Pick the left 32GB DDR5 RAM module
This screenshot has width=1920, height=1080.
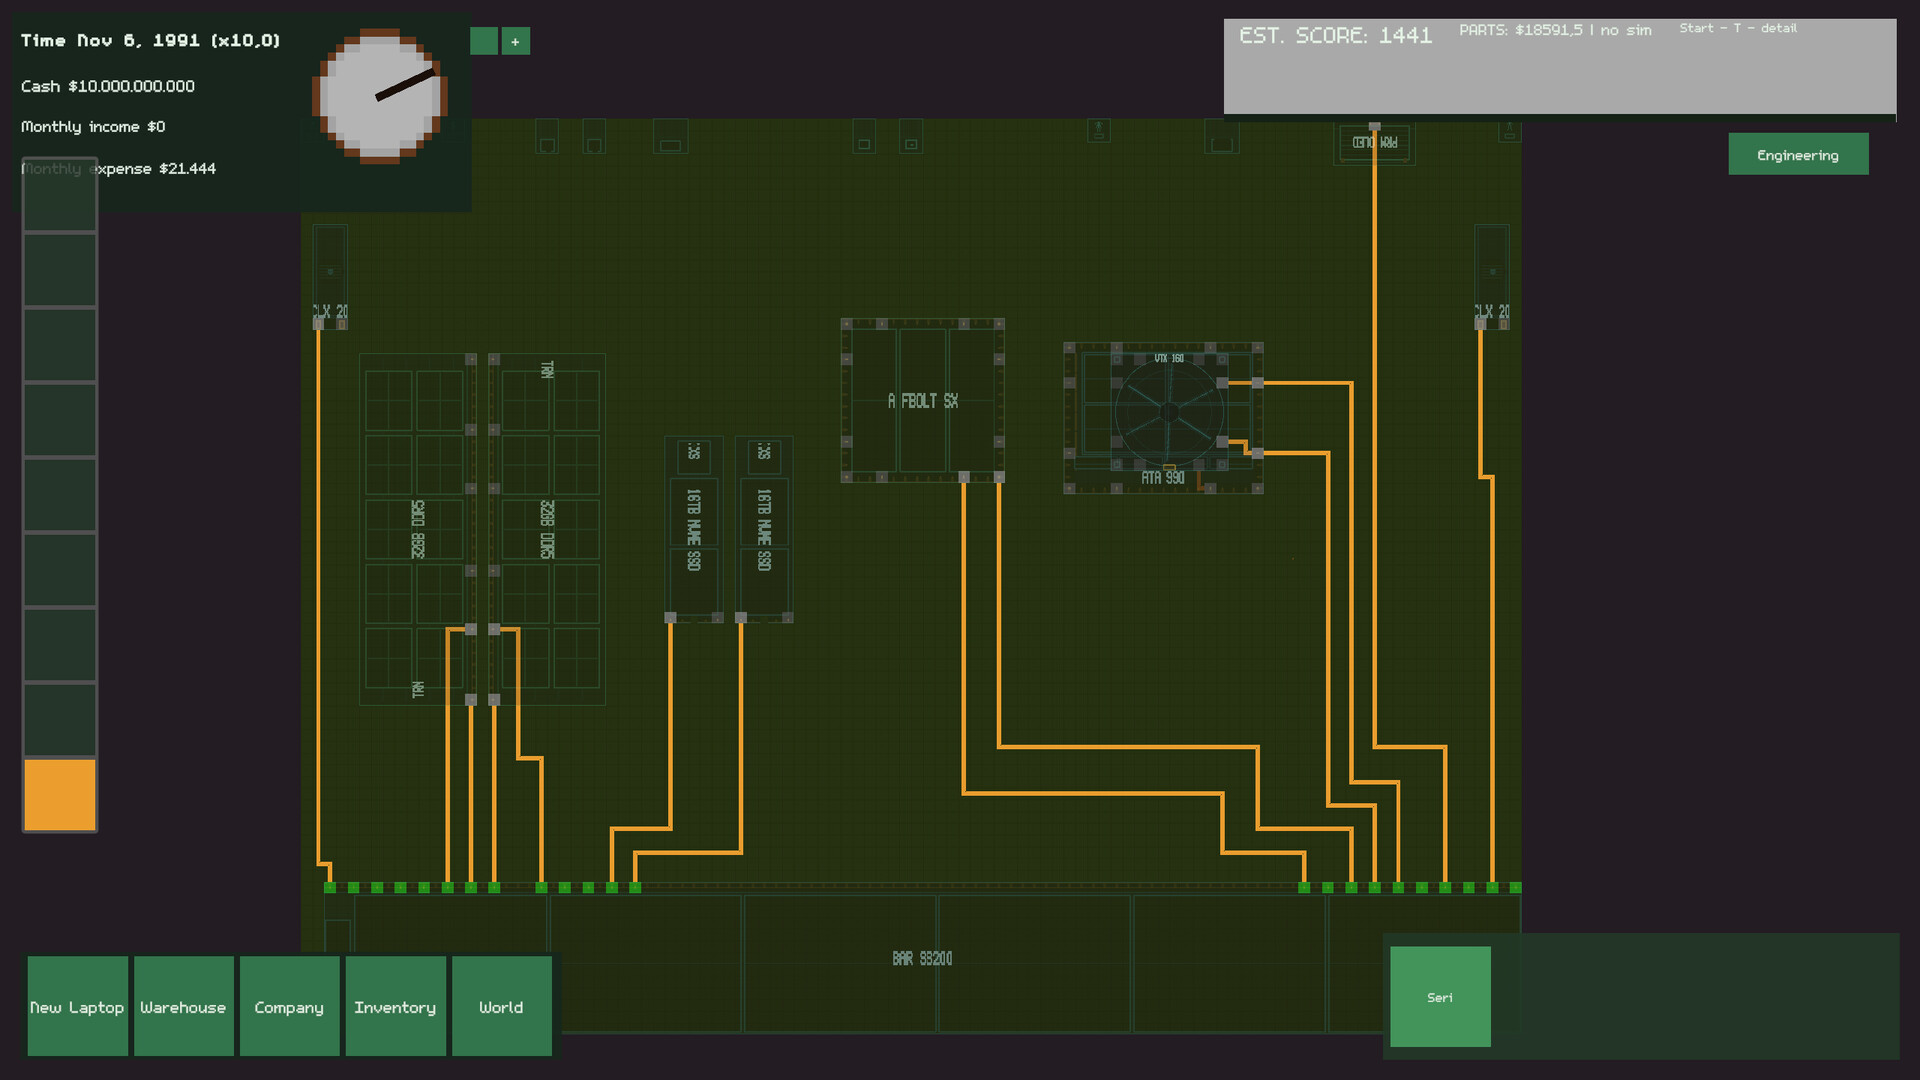click(418, 529)
